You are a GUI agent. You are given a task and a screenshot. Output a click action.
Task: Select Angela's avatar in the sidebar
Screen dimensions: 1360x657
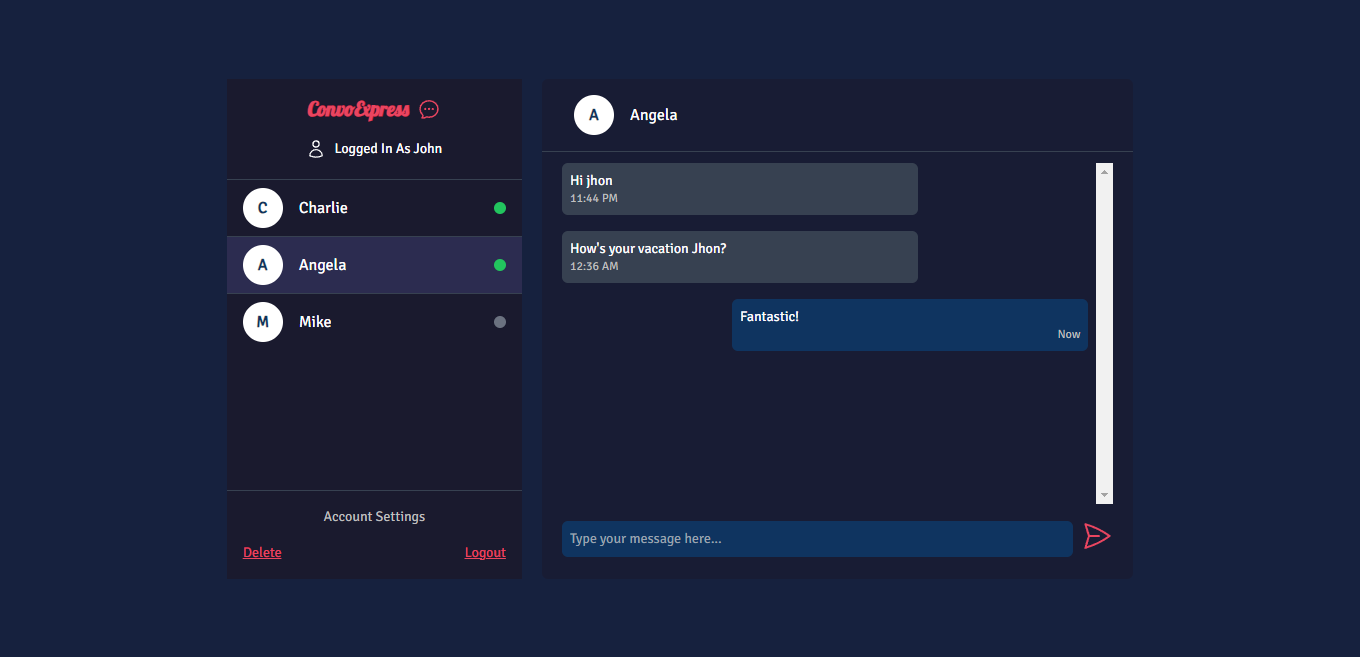pyautogui.click(x=262, y=265)
